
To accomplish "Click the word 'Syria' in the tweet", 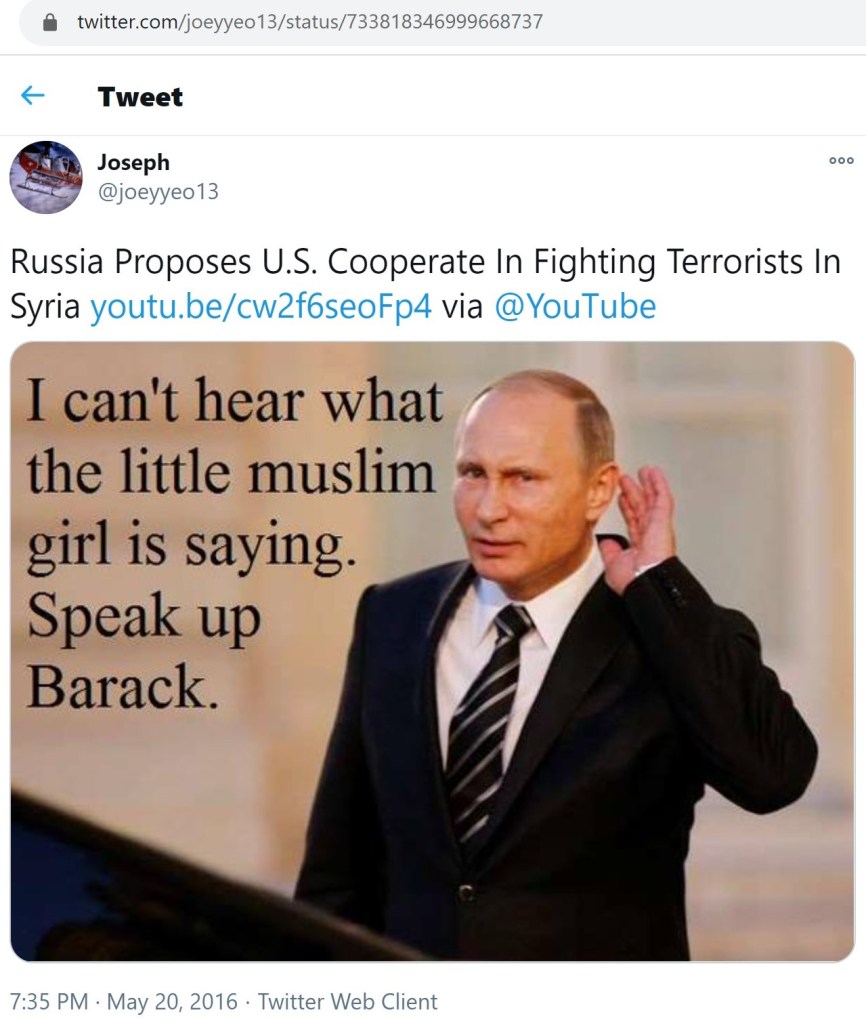I will 45,307.
